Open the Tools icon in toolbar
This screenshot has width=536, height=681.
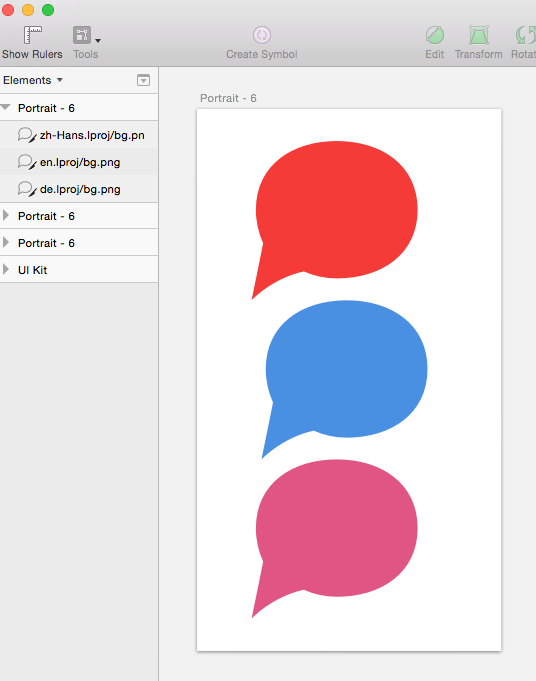point(82,35)
